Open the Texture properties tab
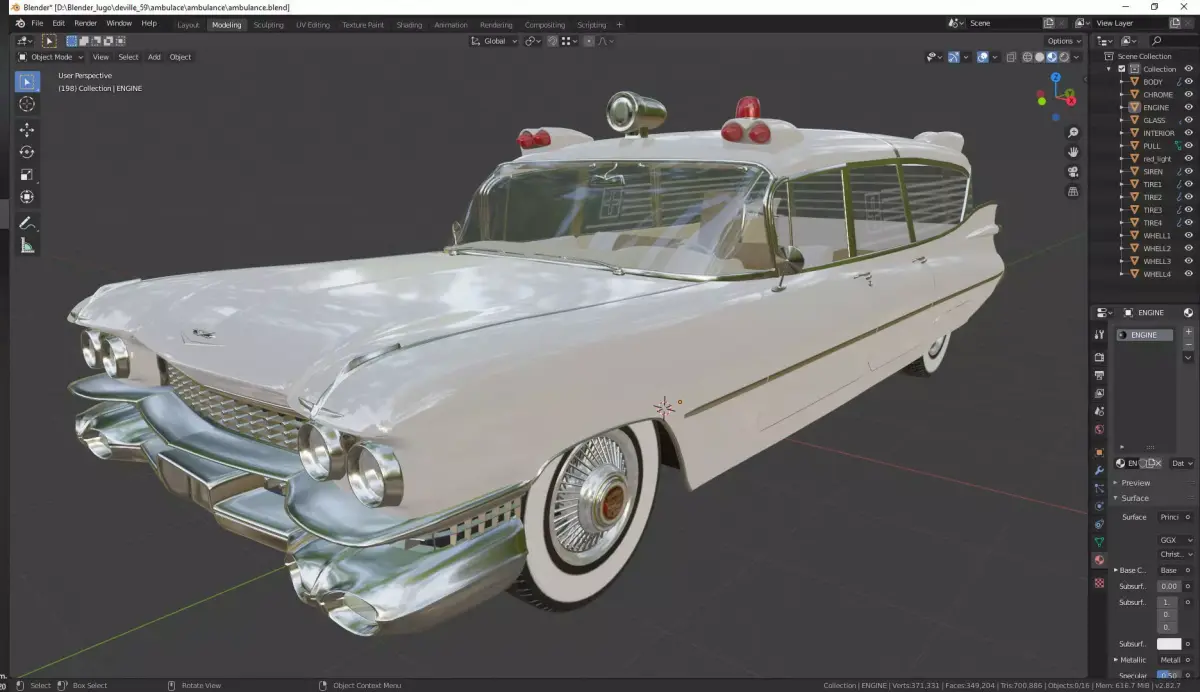1200x692 pixels. coord(1099,582)
